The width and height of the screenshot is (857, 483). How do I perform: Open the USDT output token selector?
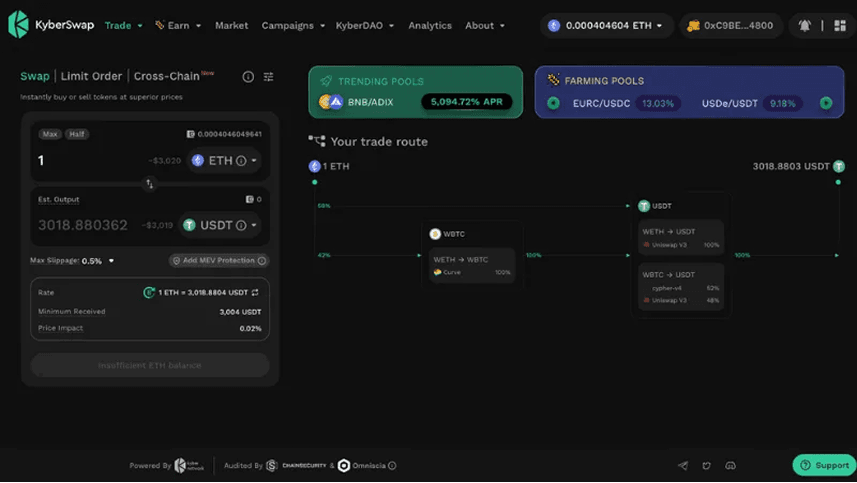pos(220,225)
